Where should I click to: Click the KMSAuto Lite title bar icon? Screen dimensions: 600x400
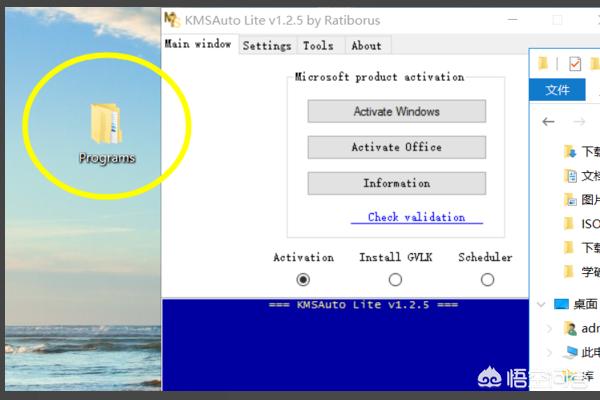click(172, 20)
